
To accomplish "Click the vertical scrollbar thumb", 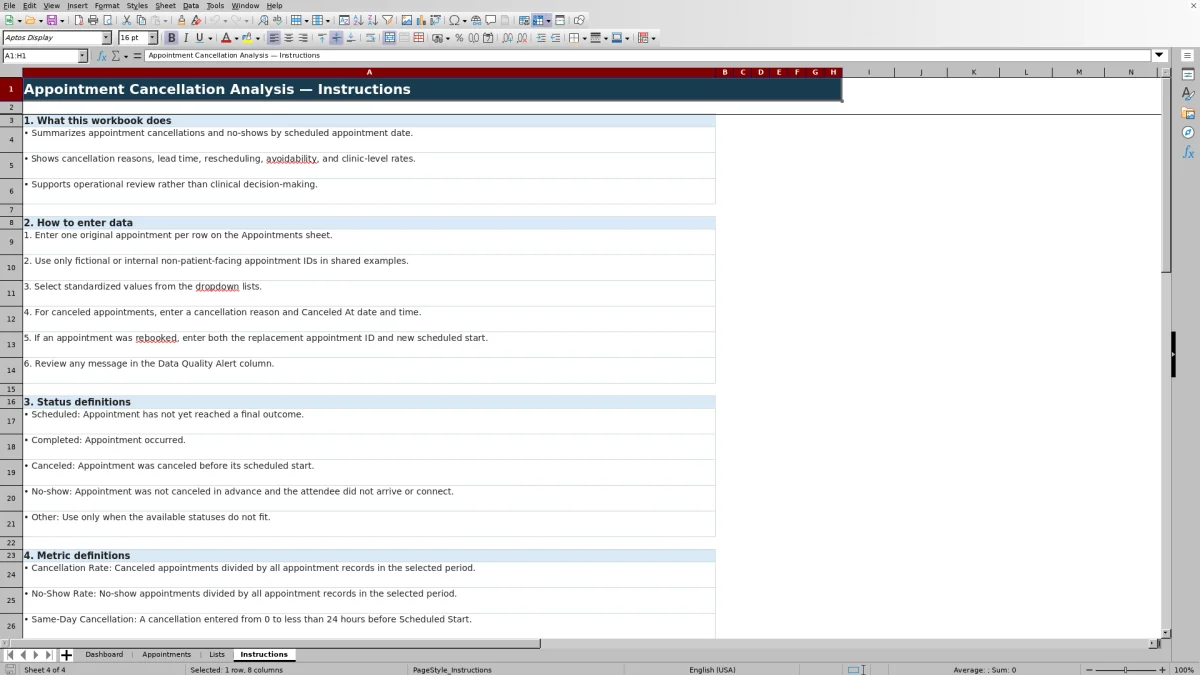I will click(1166, 175).
